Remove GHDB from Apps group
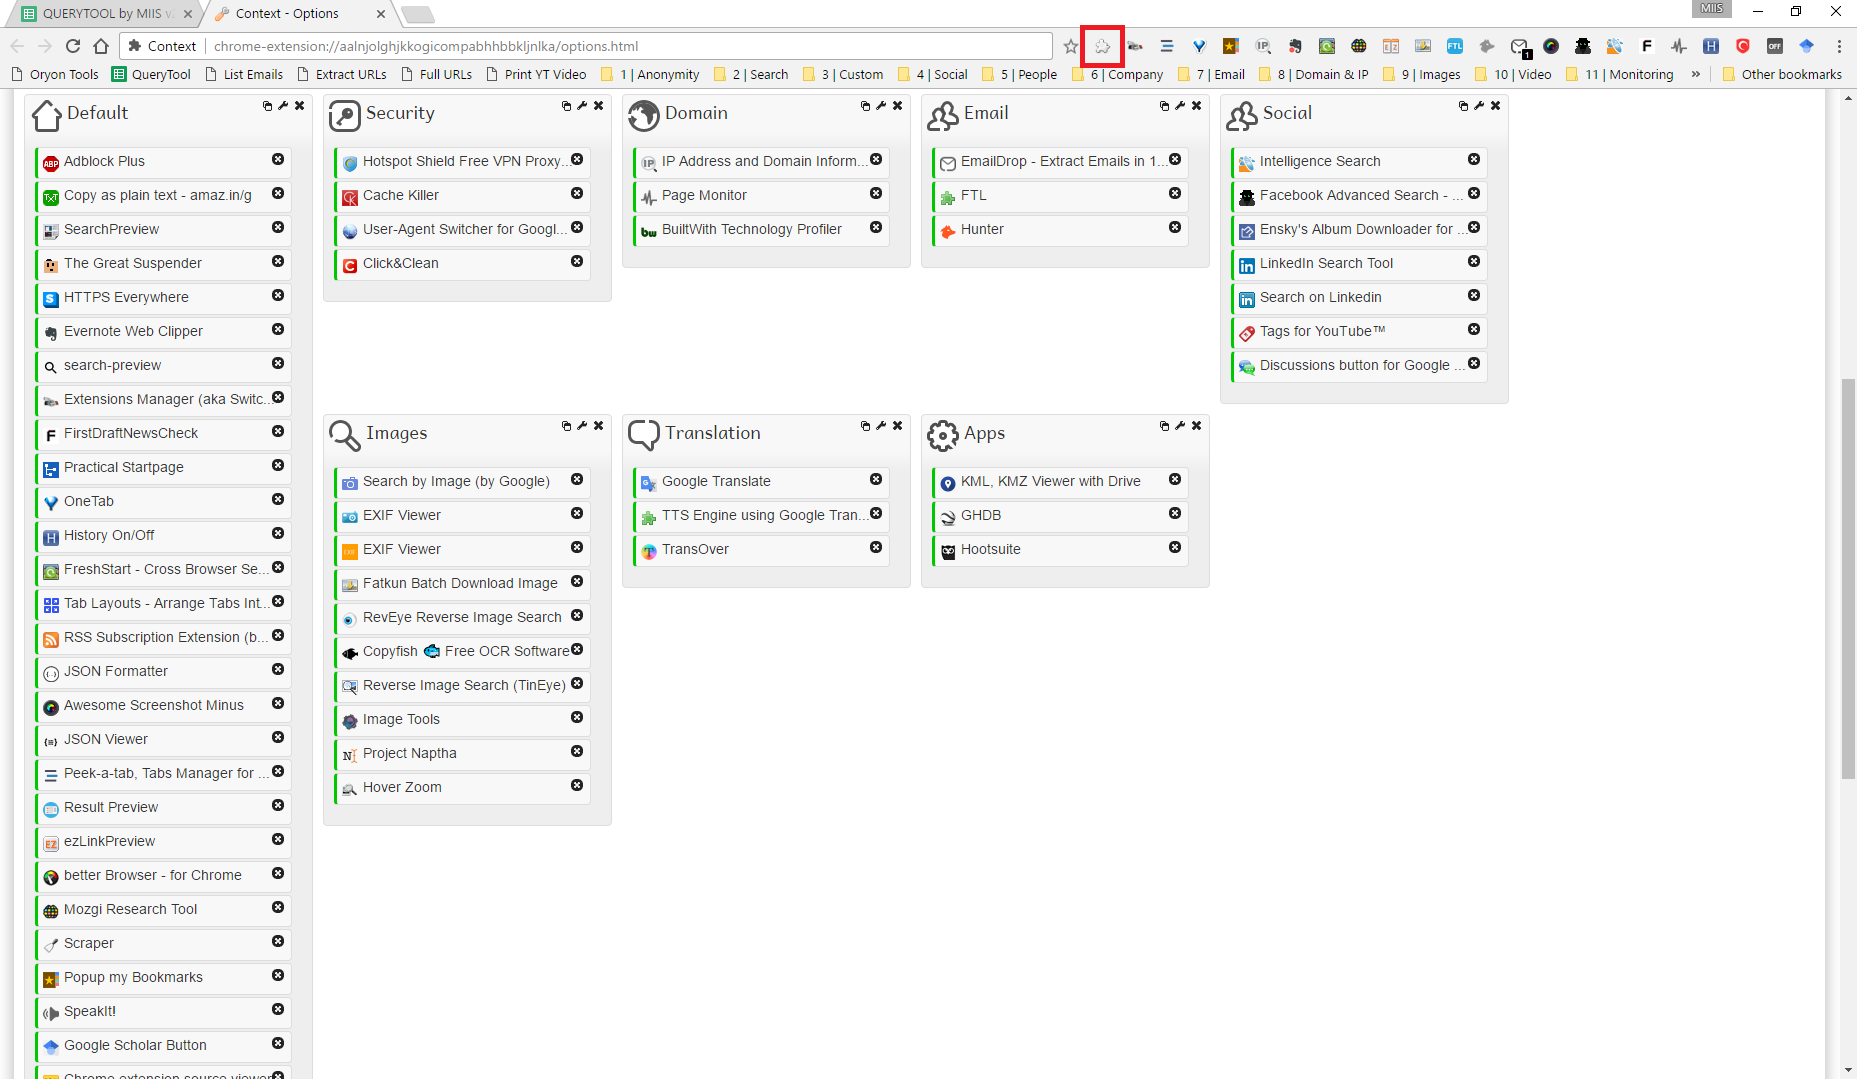The image size is (1857, 1079). click(1175, 513)
